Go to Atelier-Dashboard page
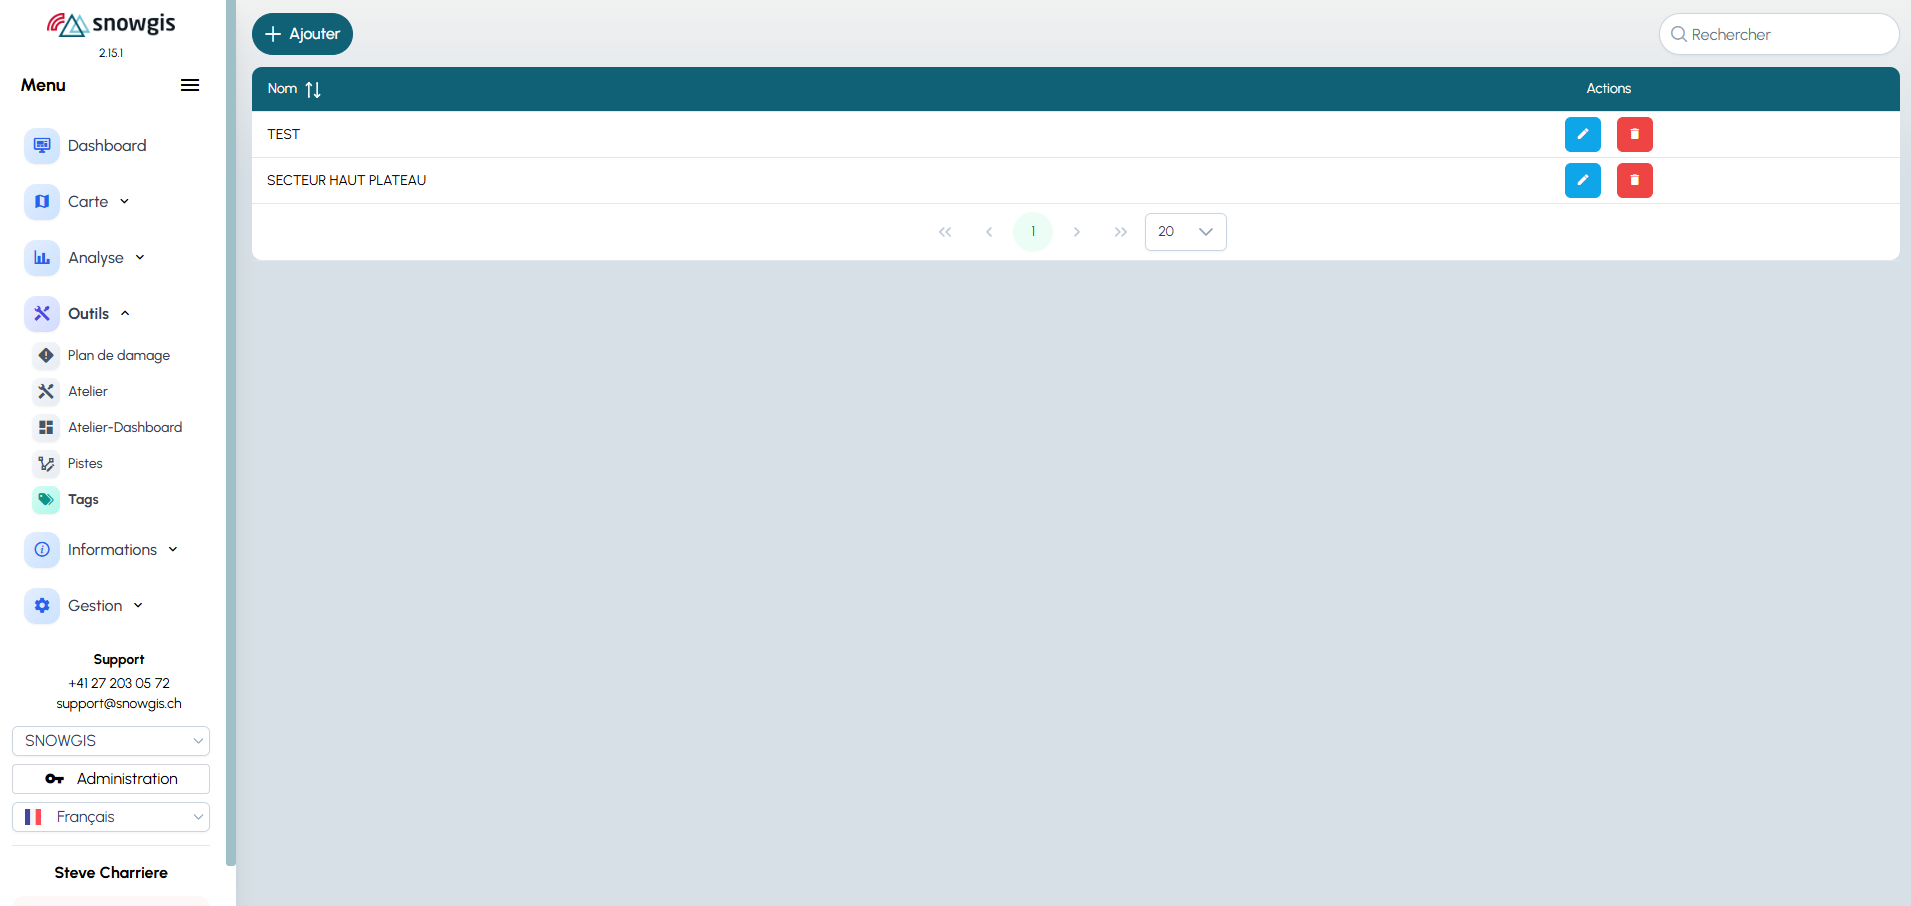Viewport: 1911px width, 906px height. pos(124,427)
